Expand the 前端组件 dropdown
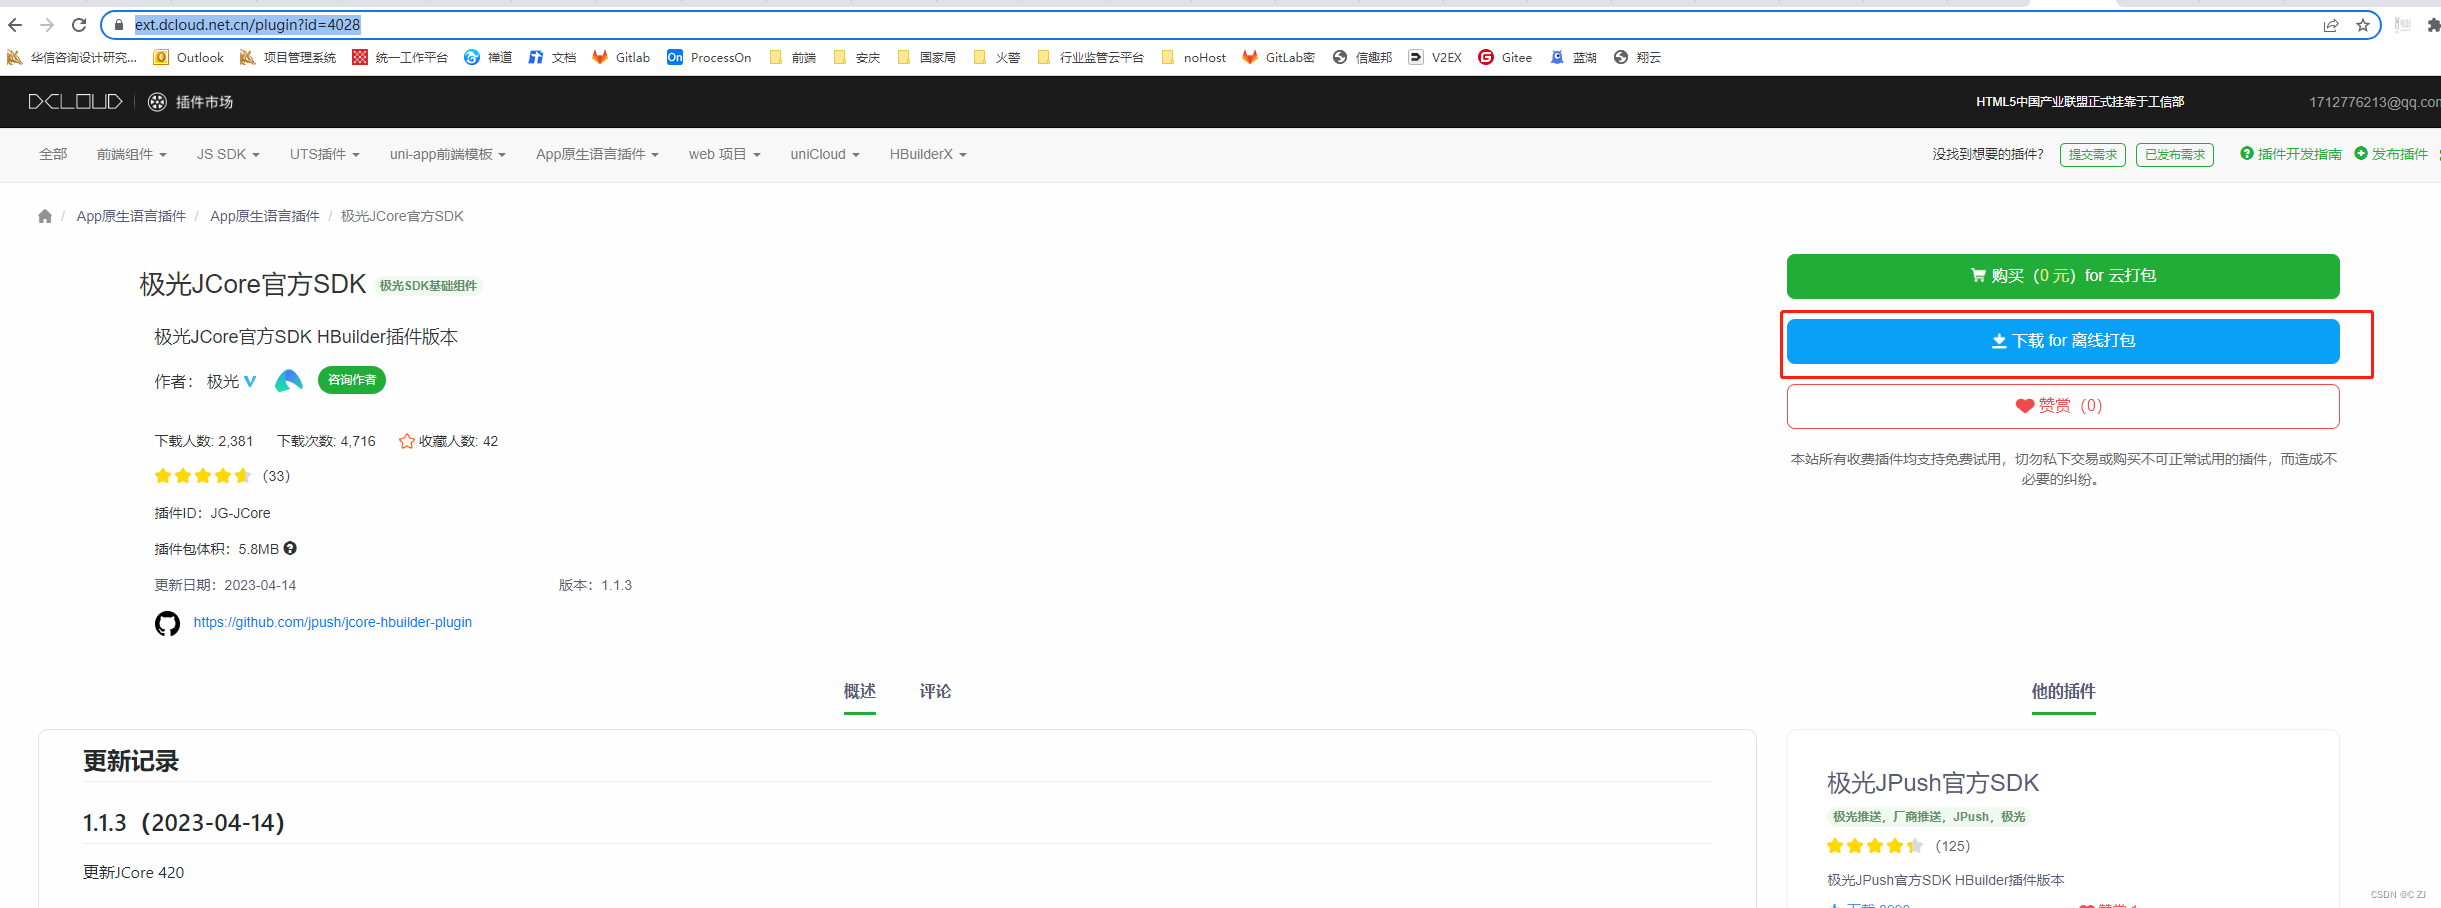The width and height of the screenshot is (2441, 908). tap(131, 154)
